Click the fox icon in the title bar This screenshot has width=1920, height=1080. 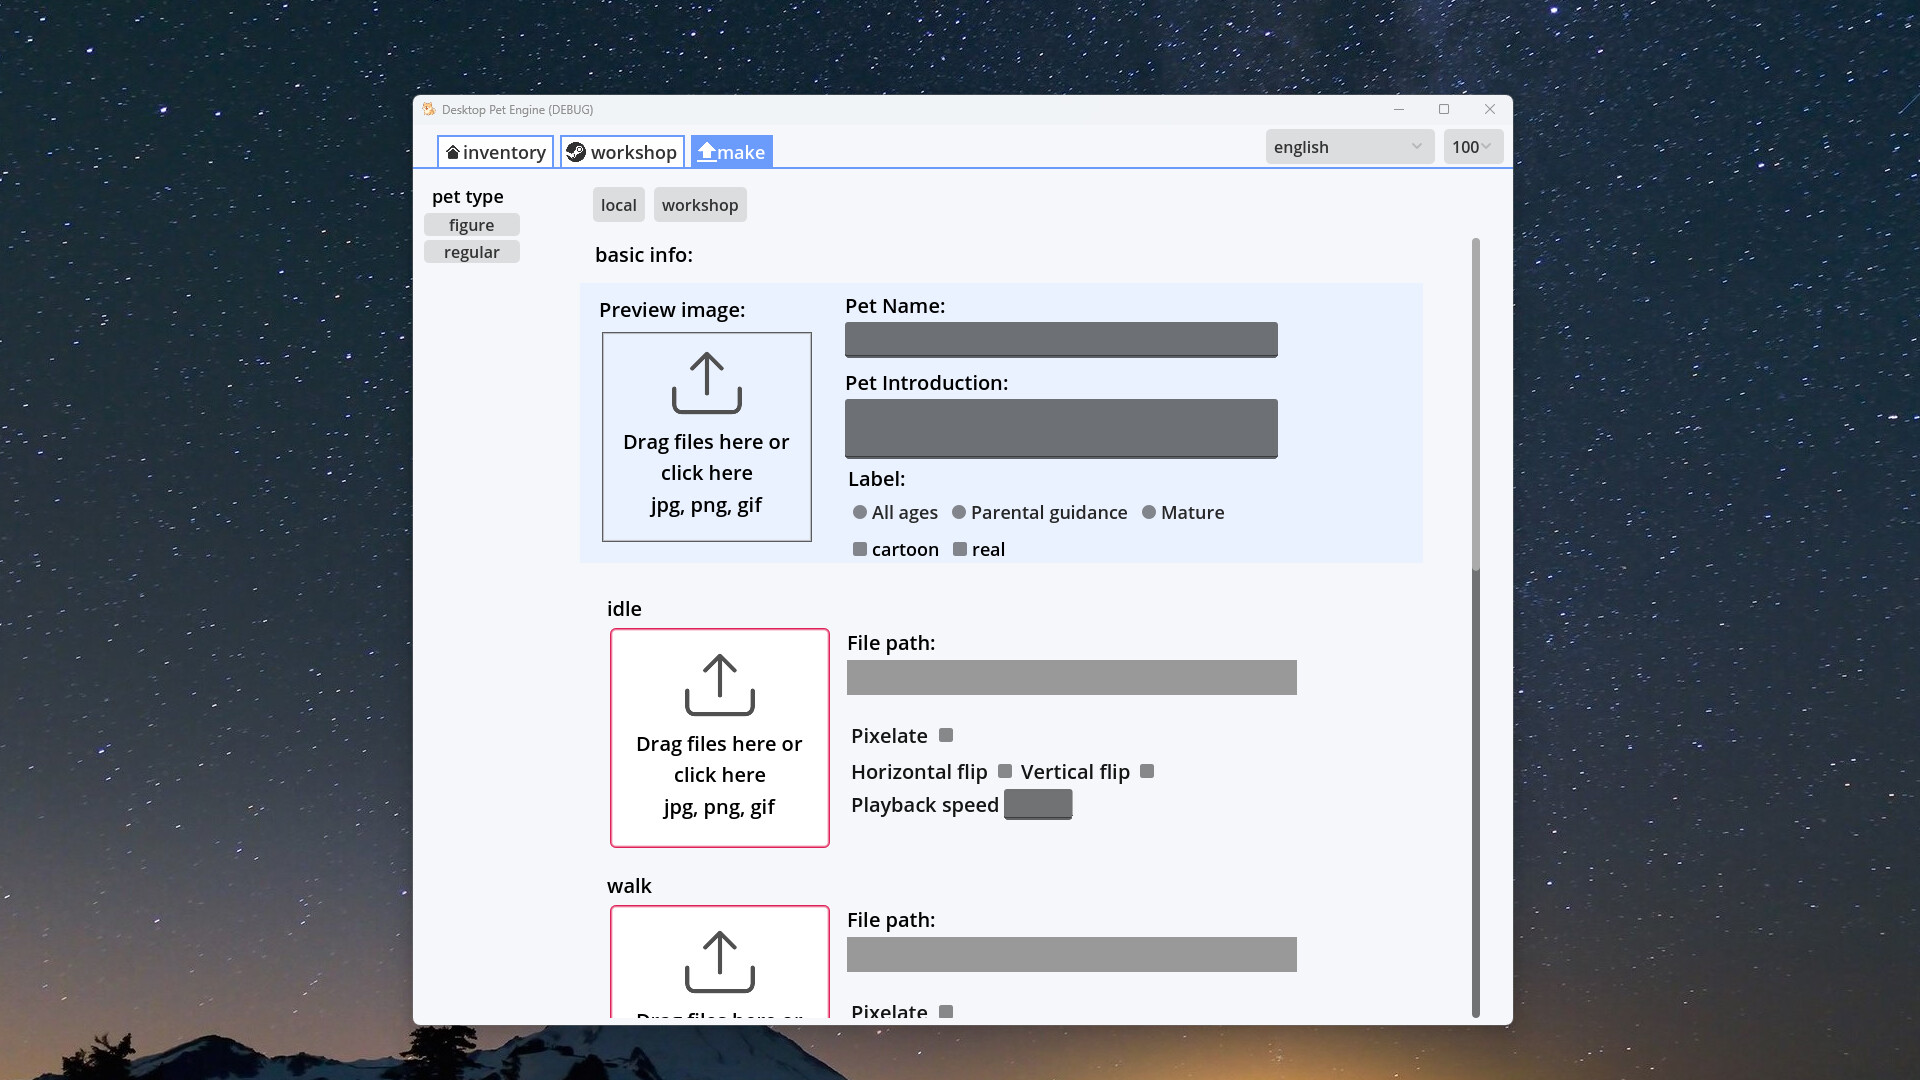(429, 109)
